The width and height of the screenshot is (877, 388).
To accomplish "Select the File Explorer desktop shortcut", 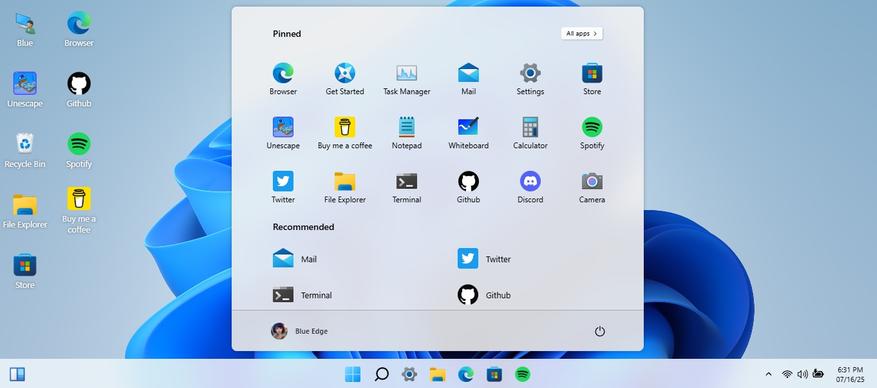I will [x=25, y=211].
